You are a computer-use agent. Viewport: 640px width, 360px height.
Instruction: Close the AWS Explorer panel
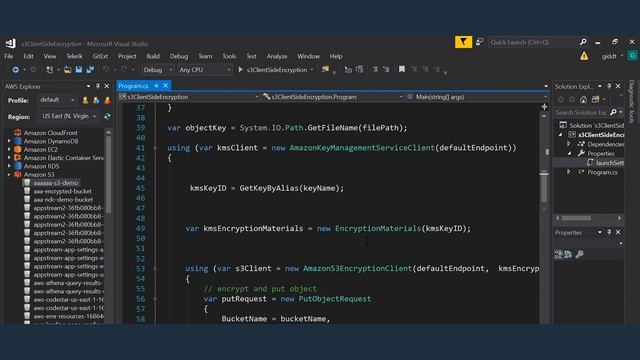(x=107, y=87)
